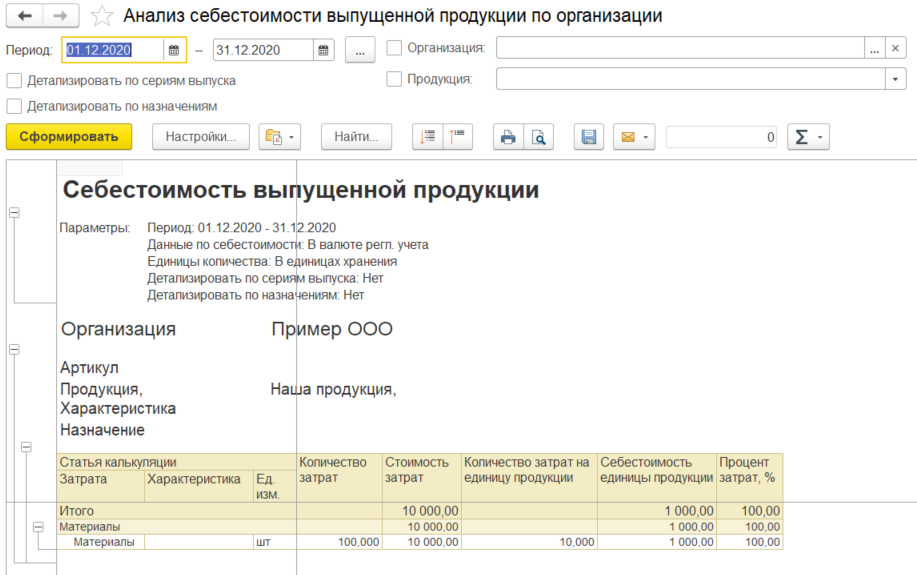Enable the Продукция filter checkbox
The height and width of the screenshot is (575, 917).
(x=394, y=78)
